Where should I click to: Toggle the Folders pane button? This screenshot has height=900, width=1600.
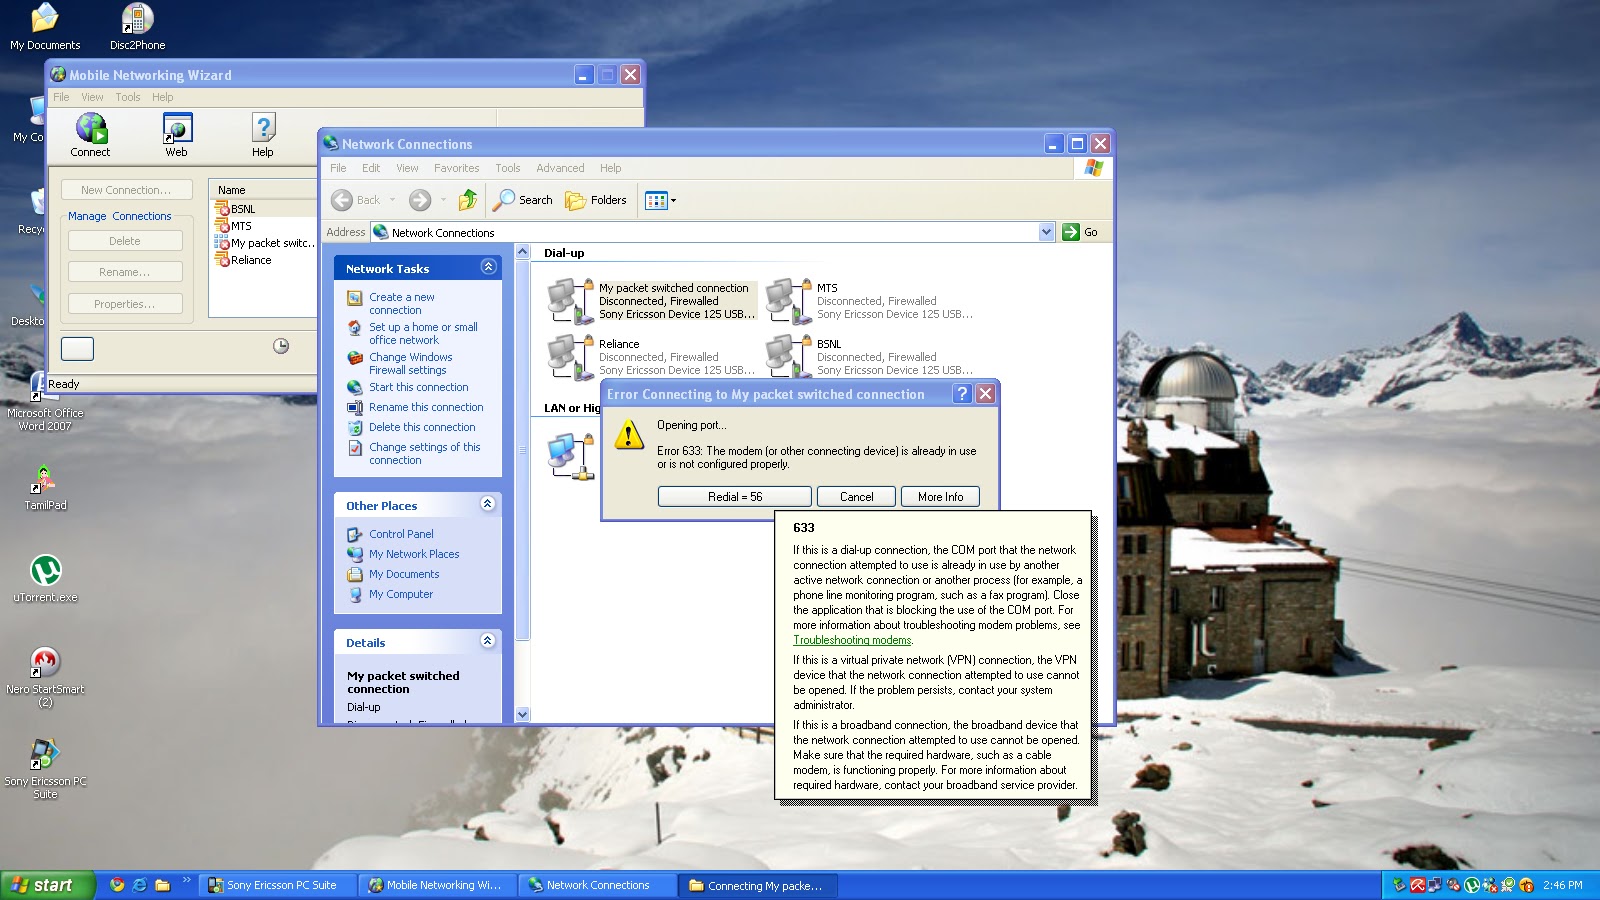coord(596,200)
